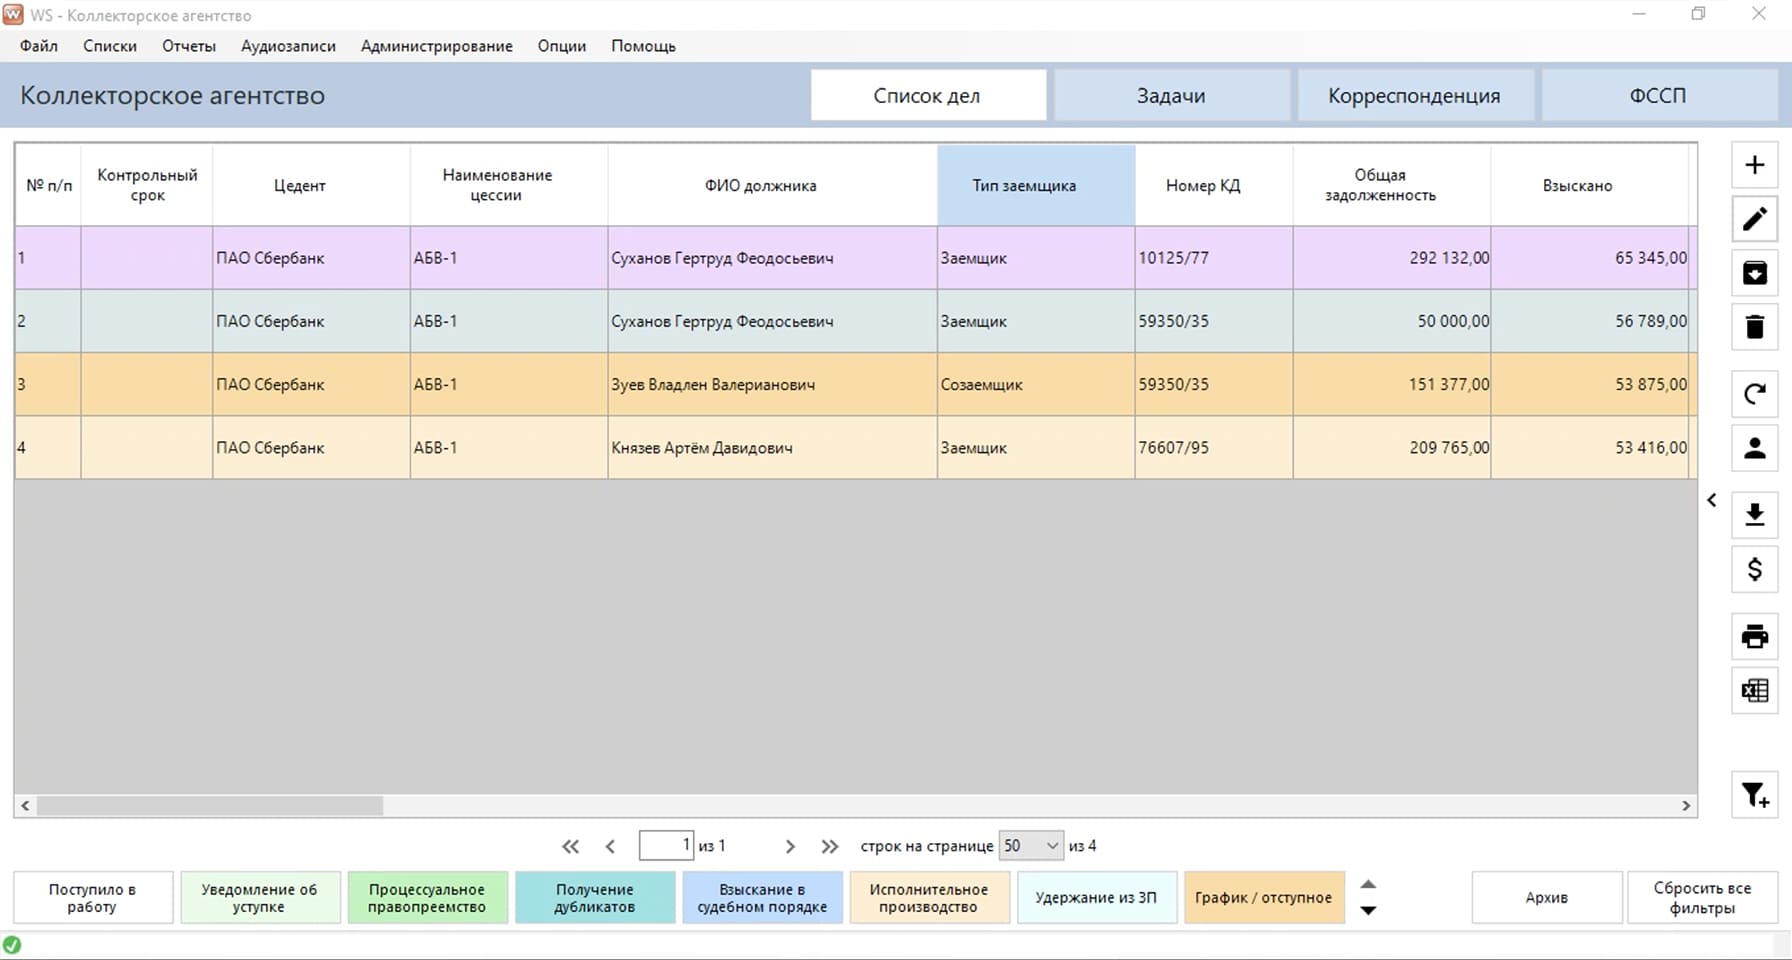Switch to the ФССП tab
1792x960 pixels.
coord(1657,96)
